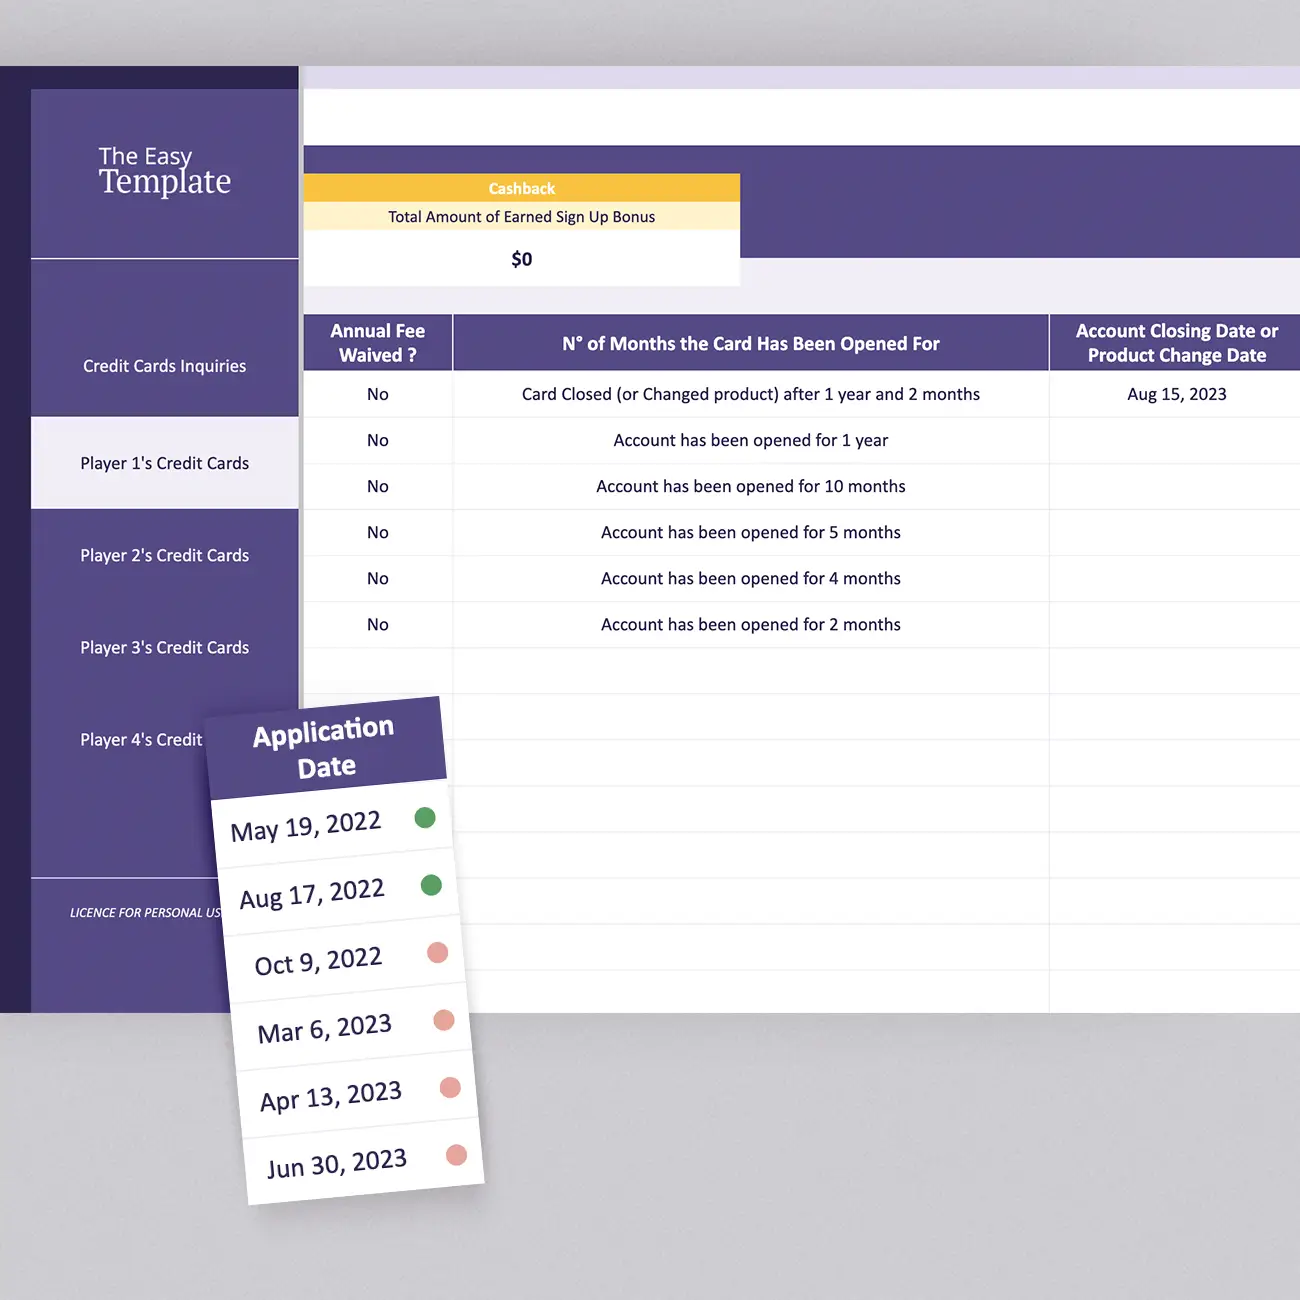Open the Credit Cards Inquiries sidebar tab
This screenshot has width=1300, height=1300.
coord(165,366)
